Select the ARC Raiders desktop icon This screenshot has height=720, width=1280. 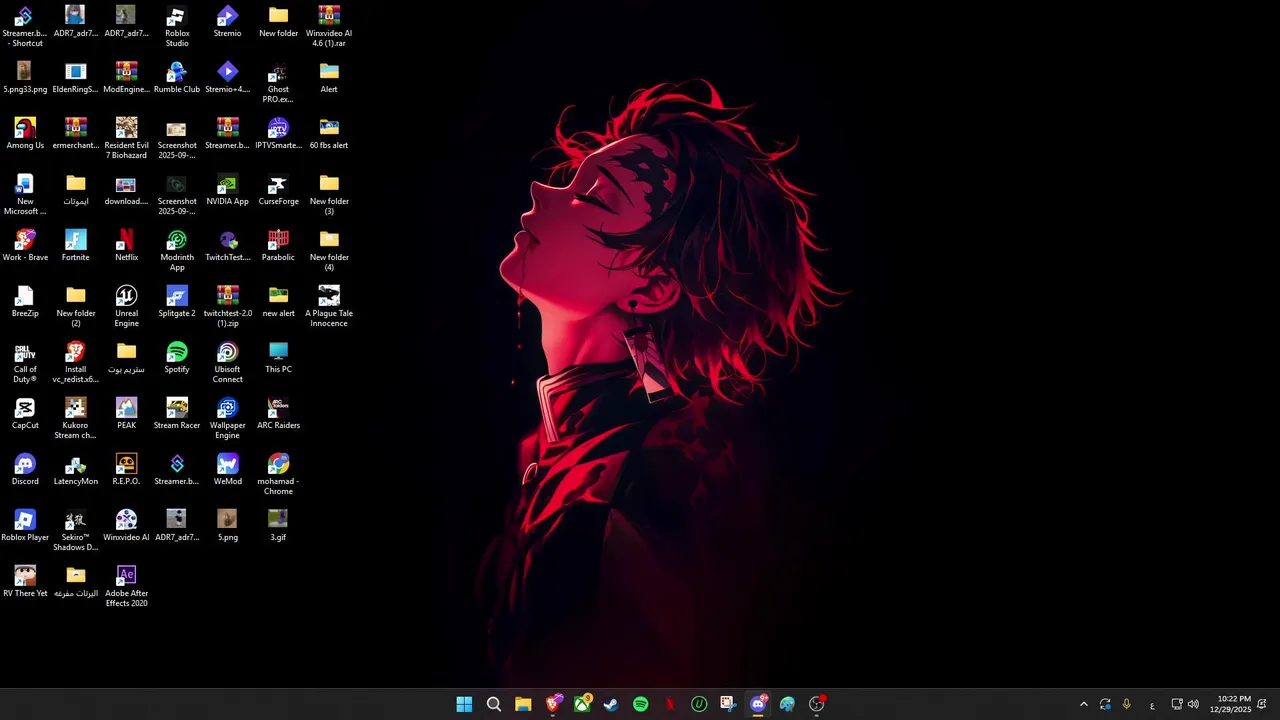click(278, 414)
